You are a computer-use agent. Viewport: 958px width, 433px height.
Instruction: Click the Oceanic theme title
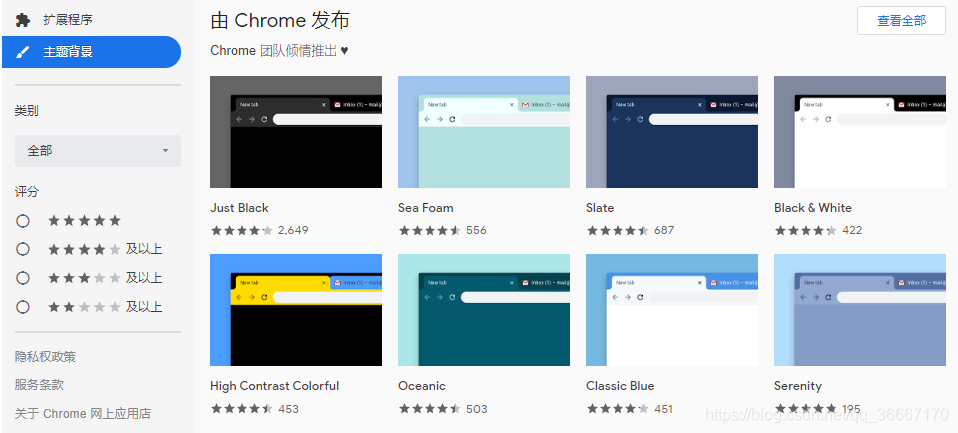click(422, 386)
